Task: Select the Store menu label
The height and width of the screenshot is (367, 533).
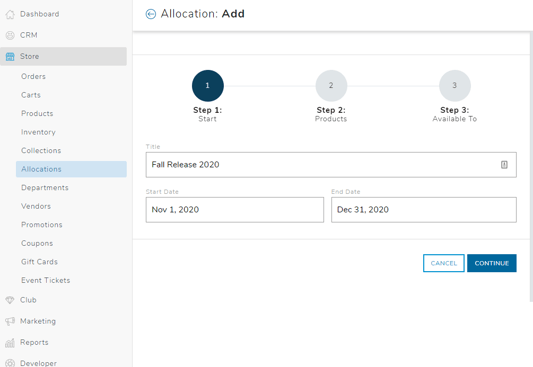Action: (29, 56)
